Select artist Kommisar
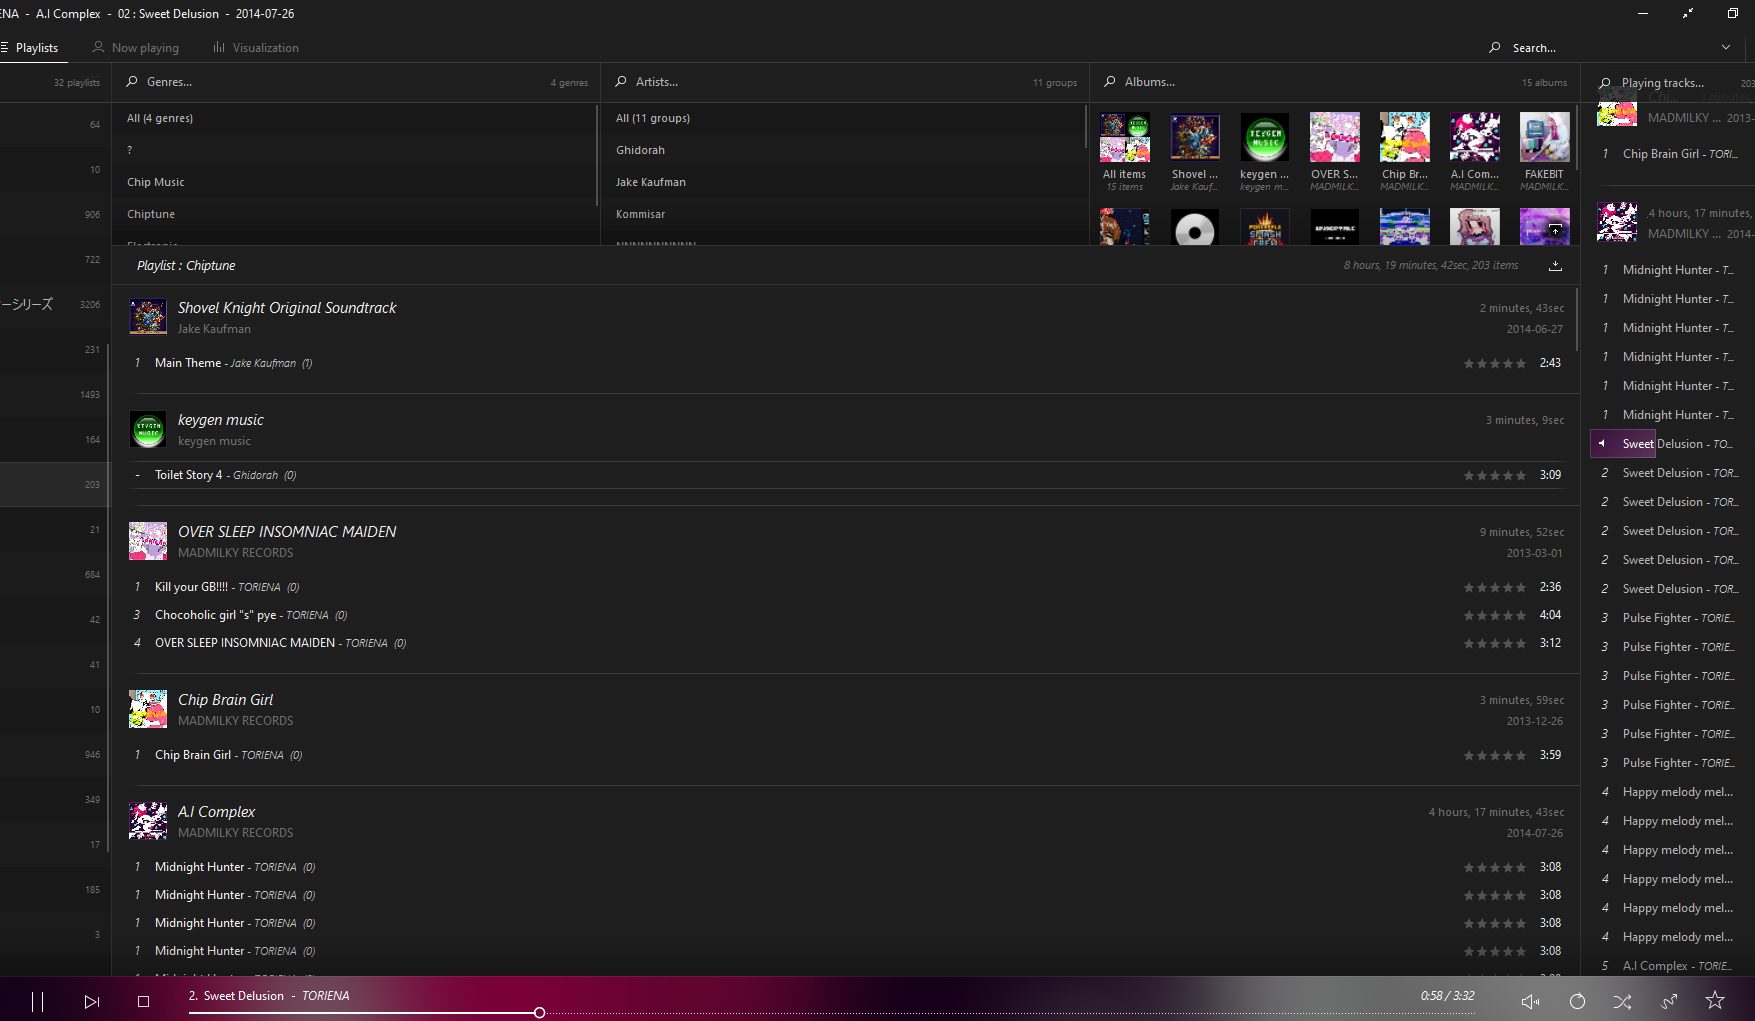The height and width of the screenshot is (1021, 1755). (x=844, y=214)
